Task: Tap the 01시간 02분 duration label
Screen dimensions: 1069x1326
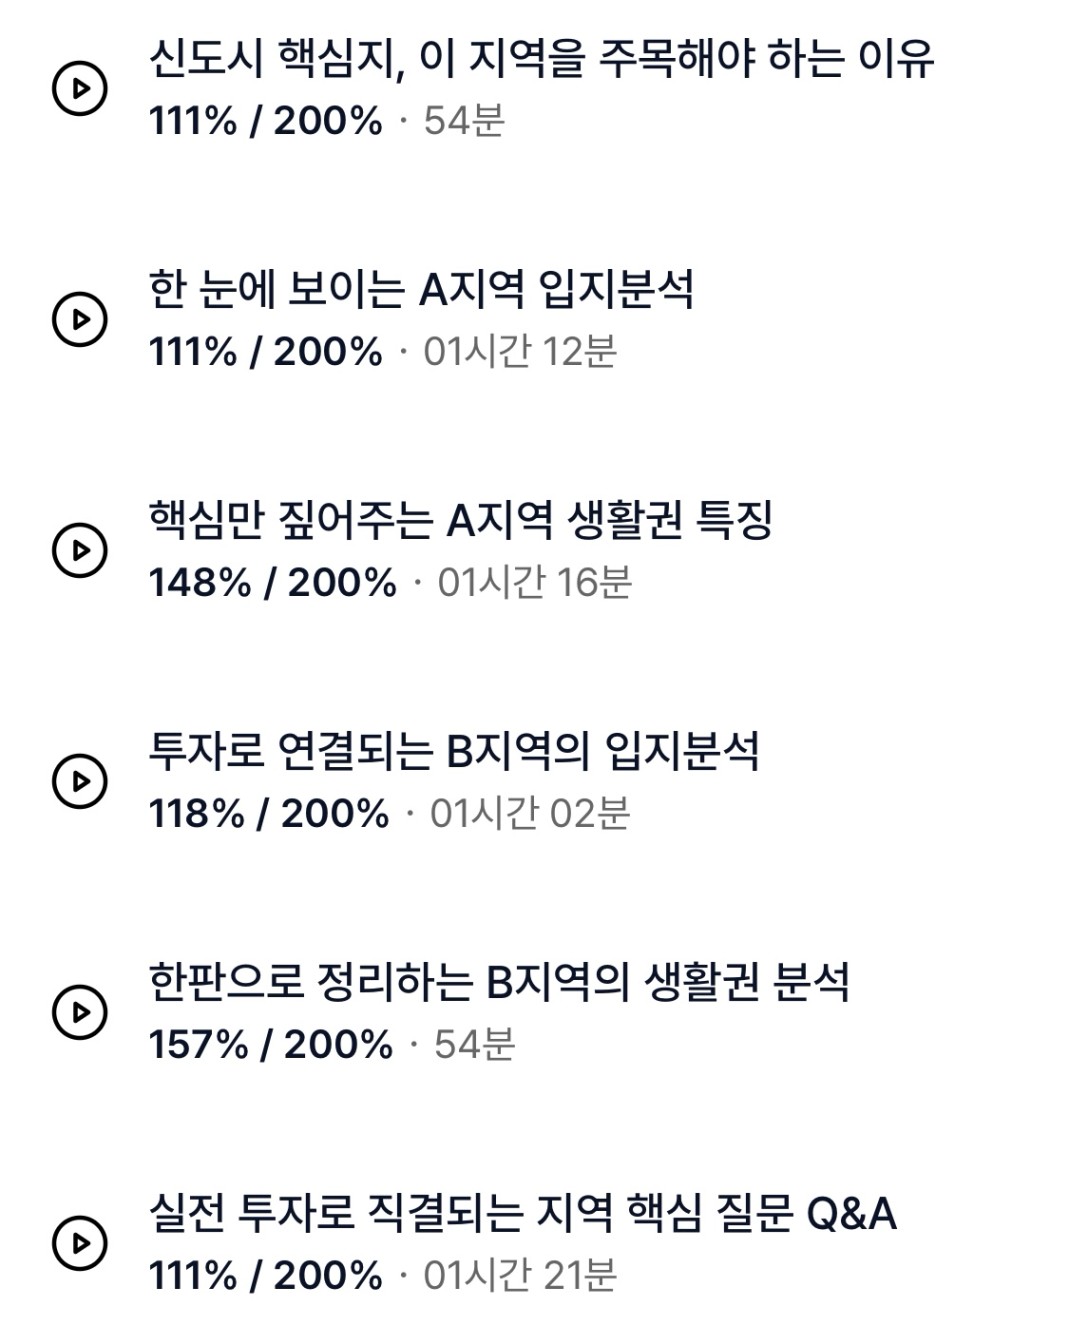Action: pos(530,814)
